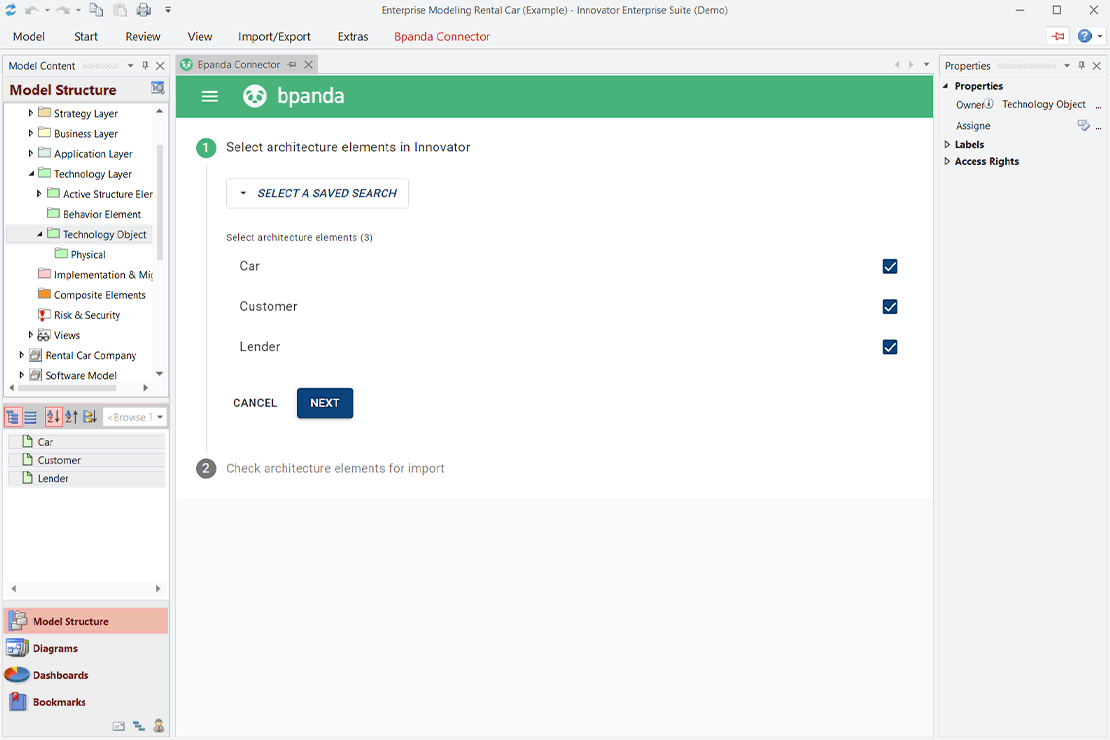1110x740 pixels.
Task: Open the Select a Saved Search dropdown
Action: coord(317,193)
